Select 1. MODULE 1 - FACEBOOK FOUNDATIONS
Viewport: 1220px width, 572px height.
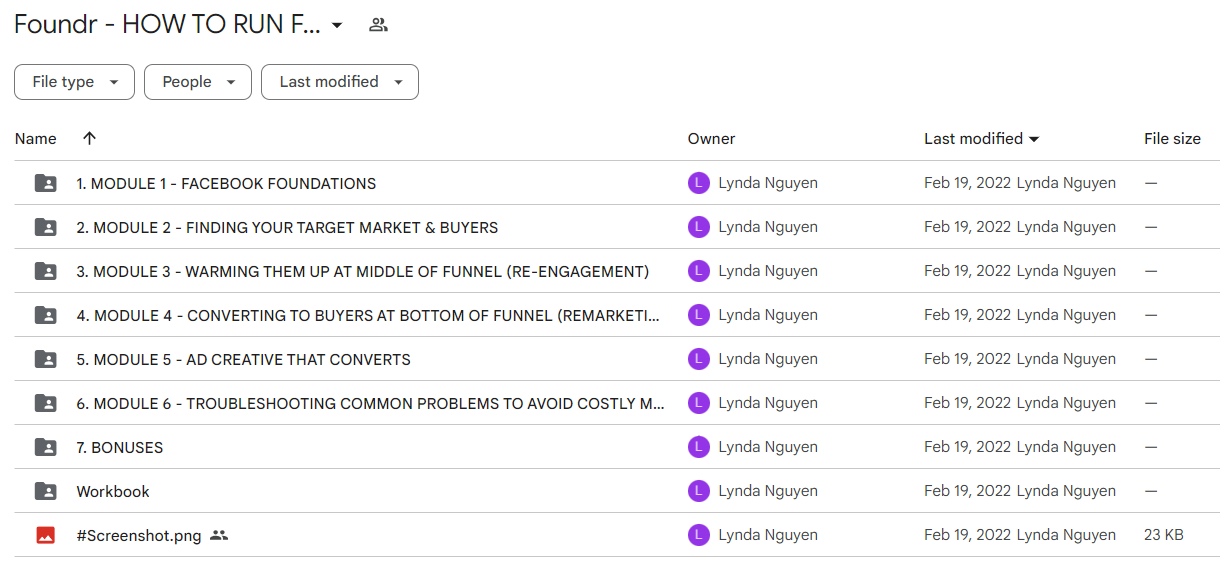pos(226,184)
